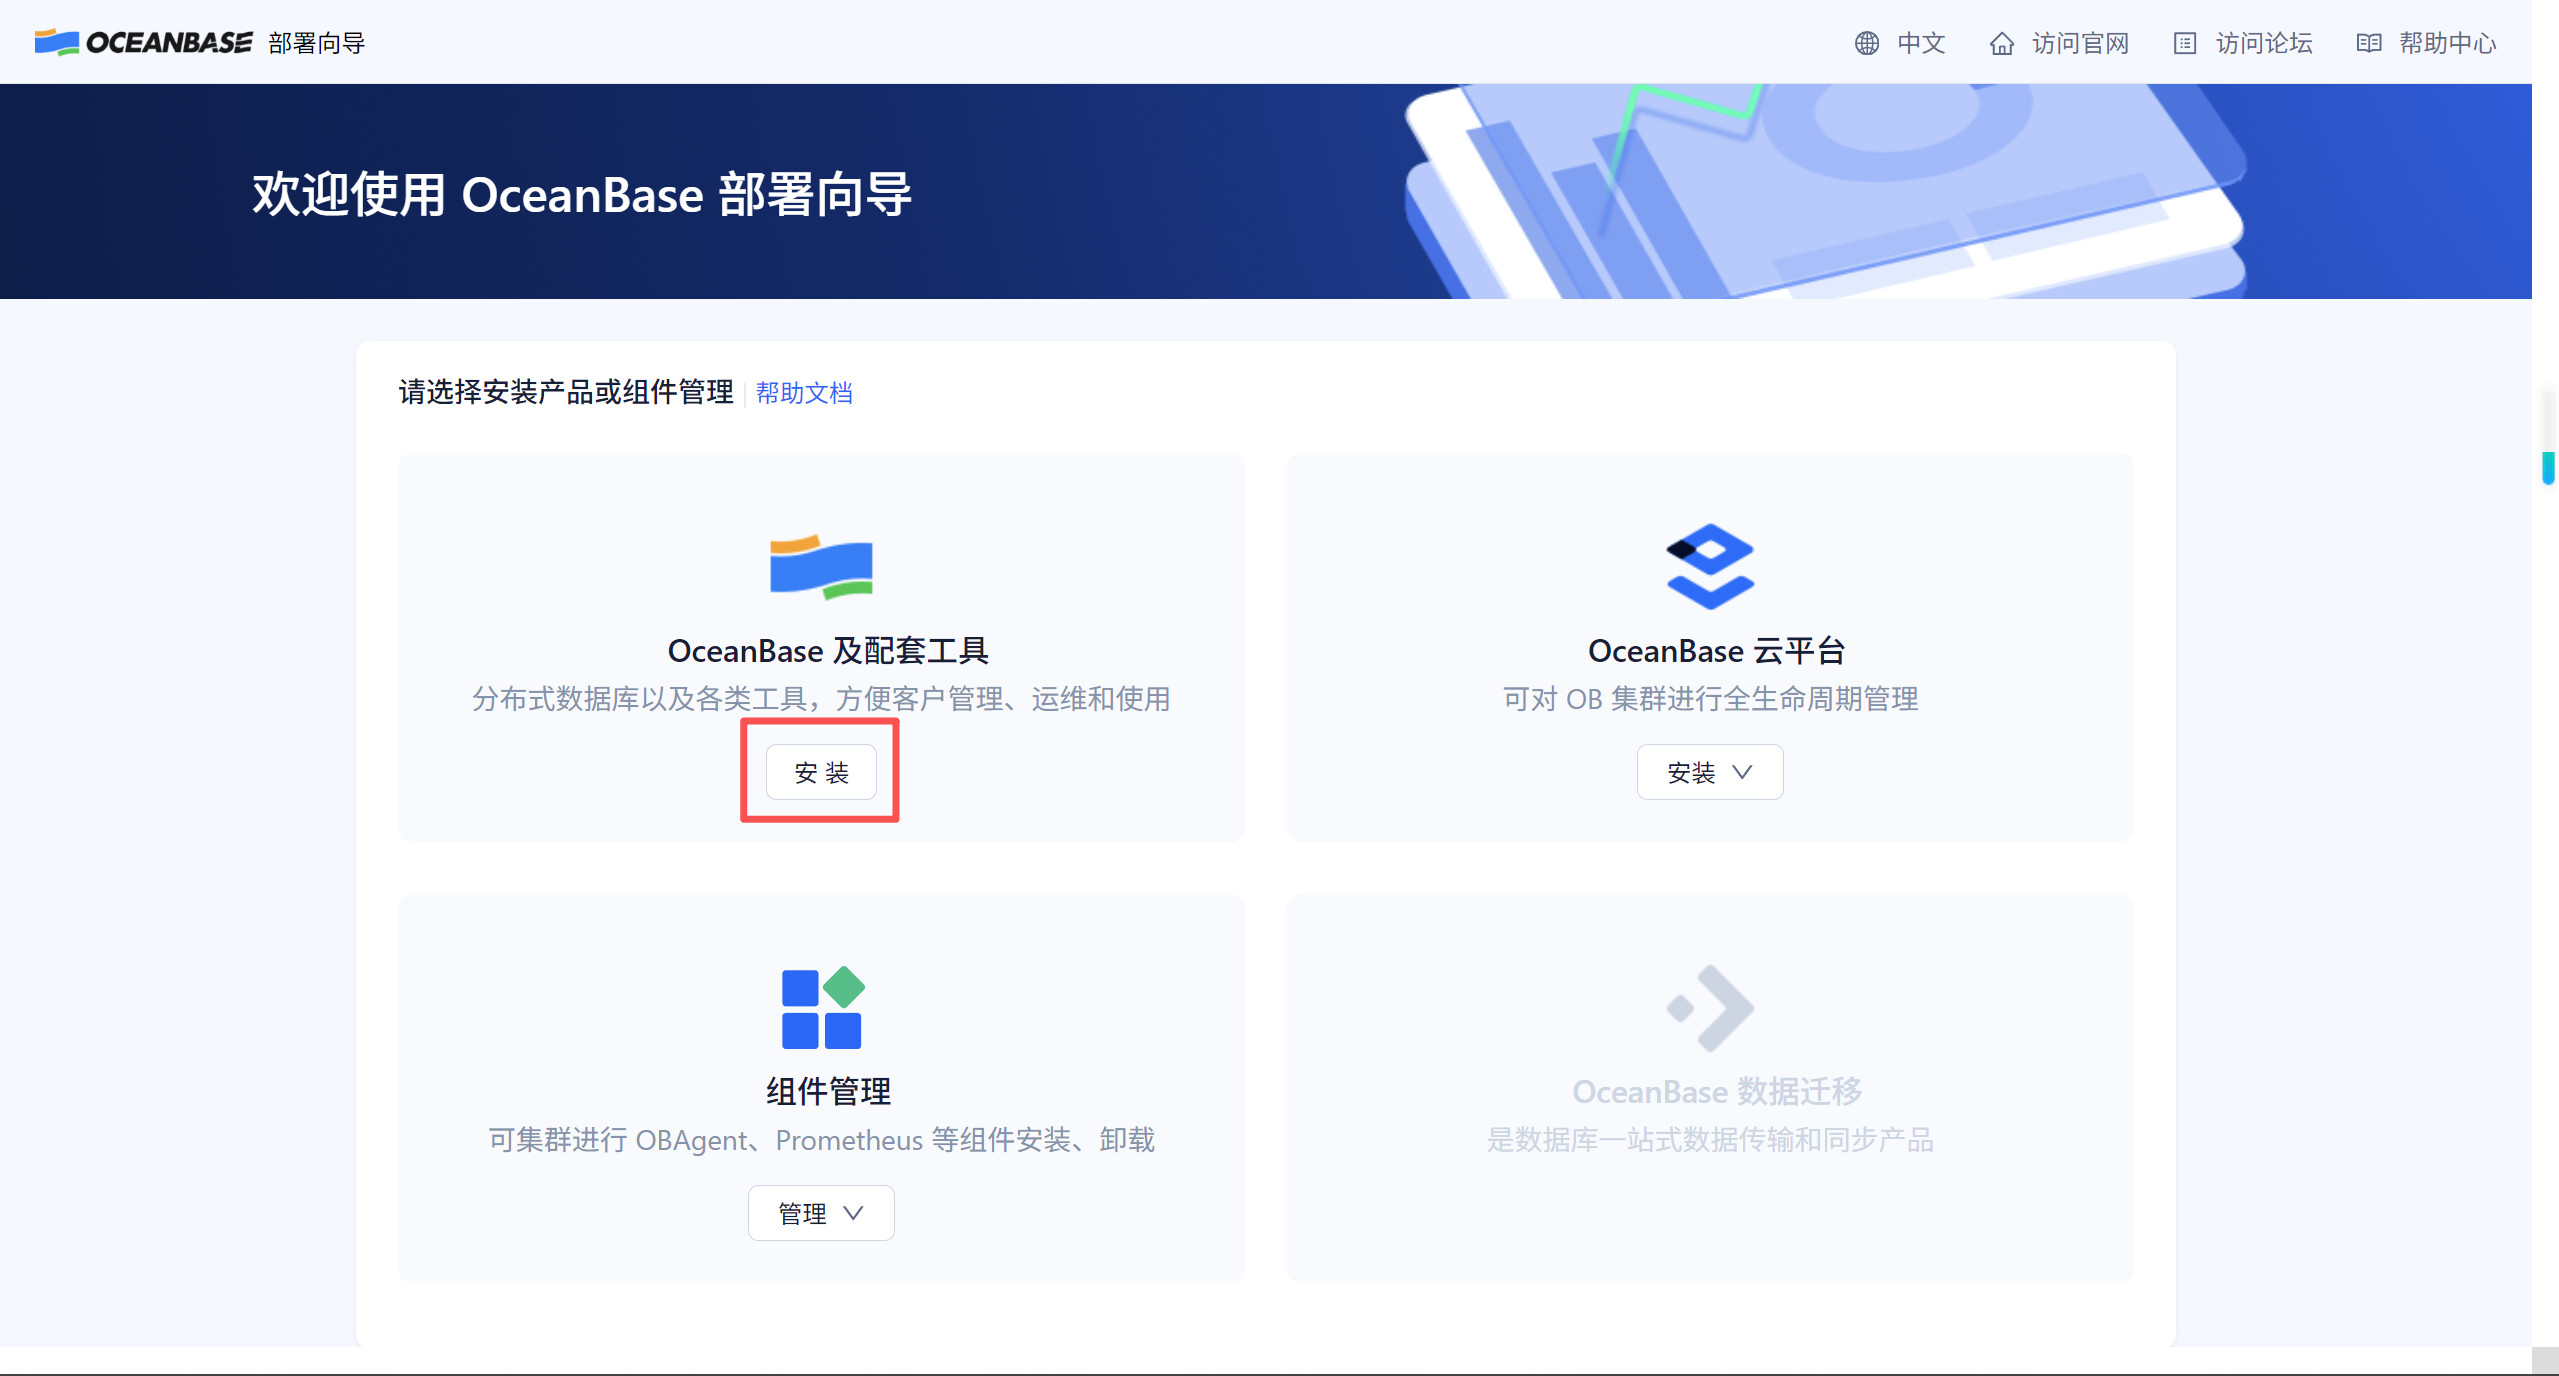
Task: Switch language via 中文 menu
Action: [1920, 43]
